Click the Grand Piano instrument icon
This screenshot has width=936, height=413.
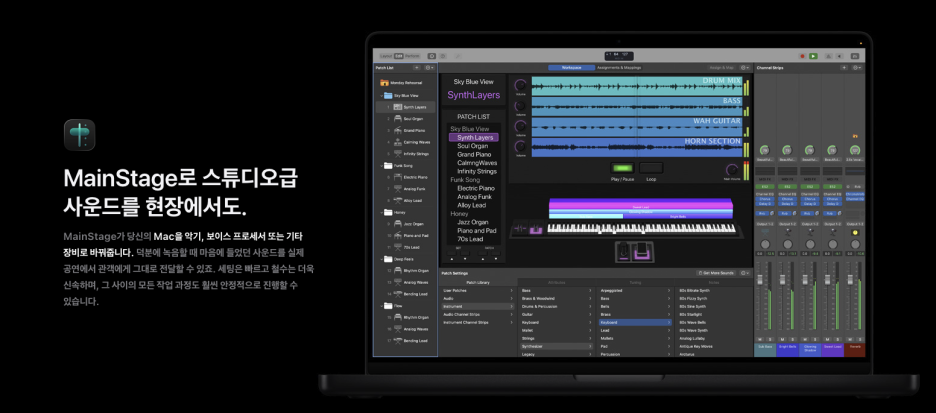(398, 130)
